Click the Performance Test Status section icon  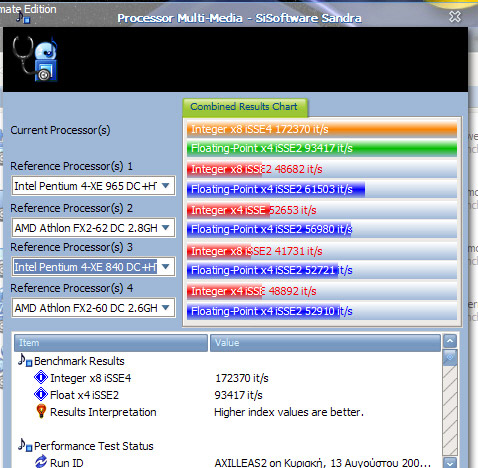pos(25,445)
